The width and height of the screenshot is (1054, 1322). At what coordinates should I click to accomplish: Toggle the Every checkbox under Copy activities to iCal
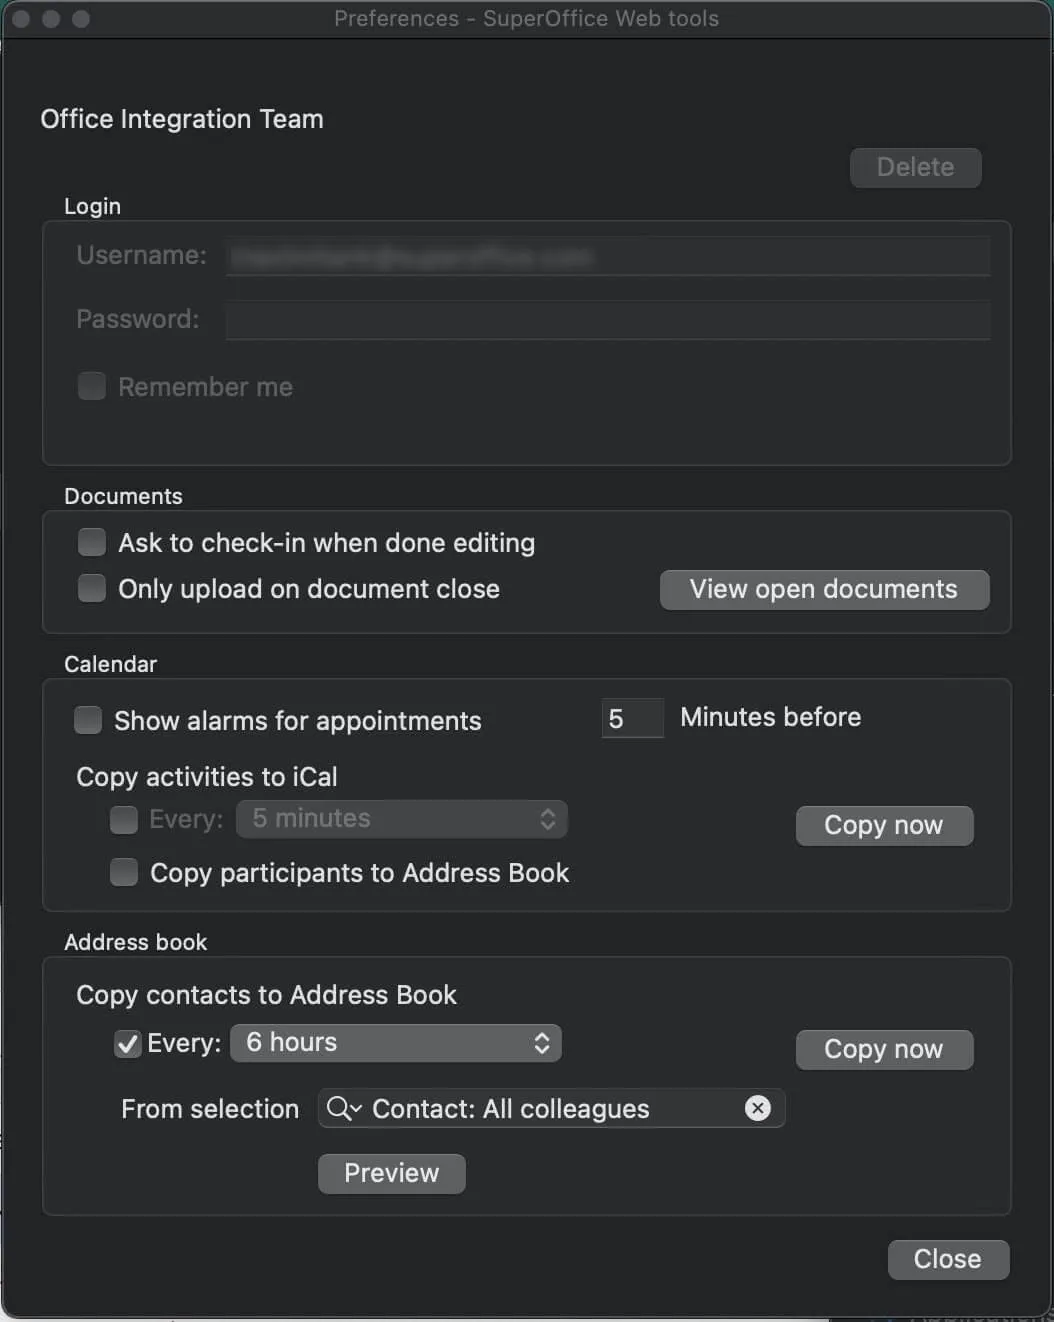[x=124, y=820]
